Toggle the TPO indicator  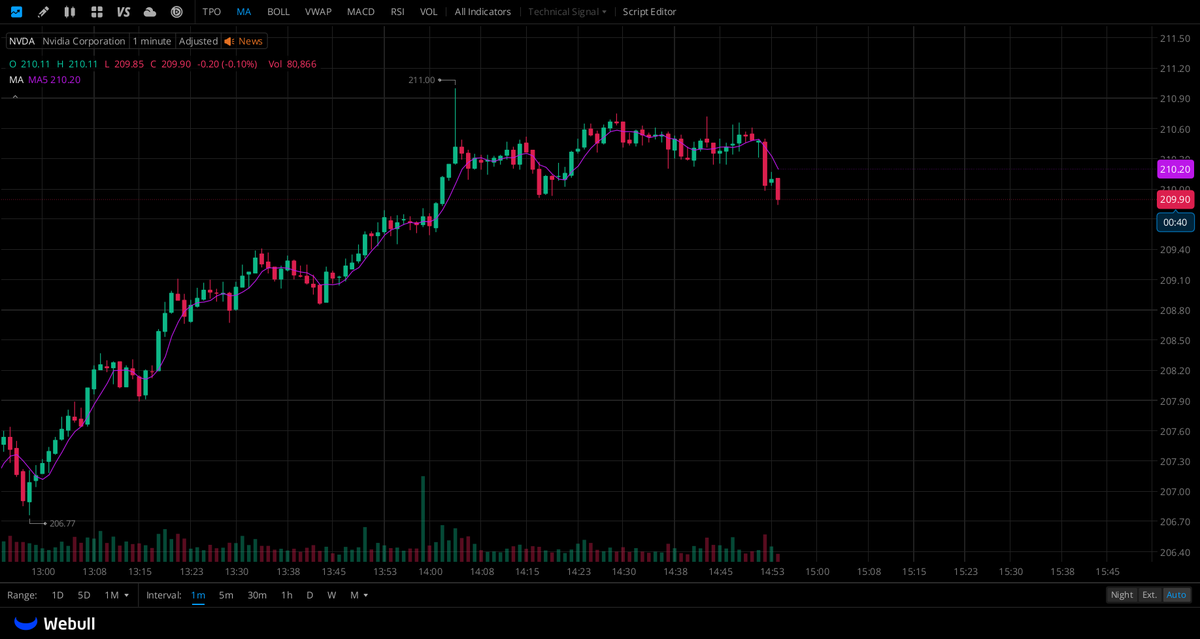pos(212,12)
